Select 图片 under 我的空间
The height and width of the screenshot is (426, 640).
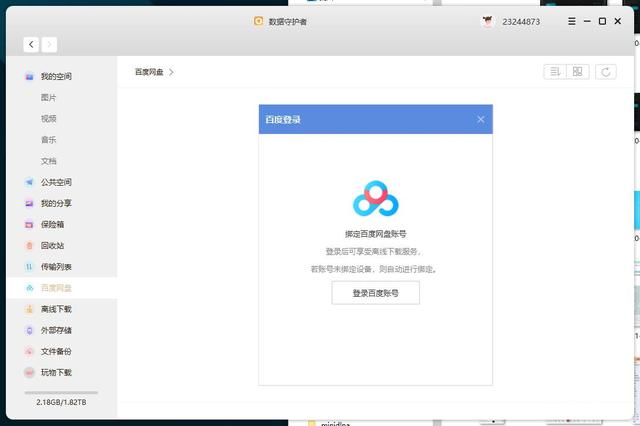[48, 98]
